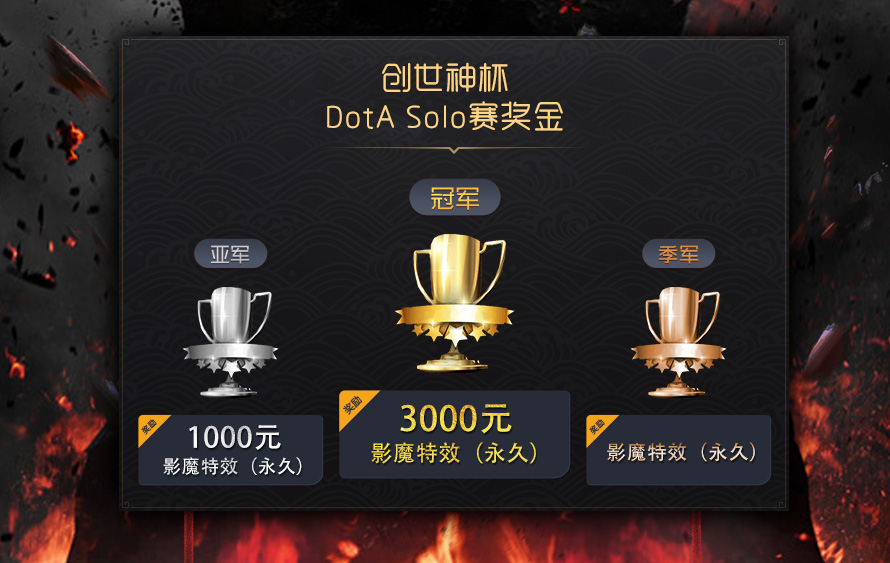
Task: Click the silver runner-up trophy icon
Action: (230, 341)
